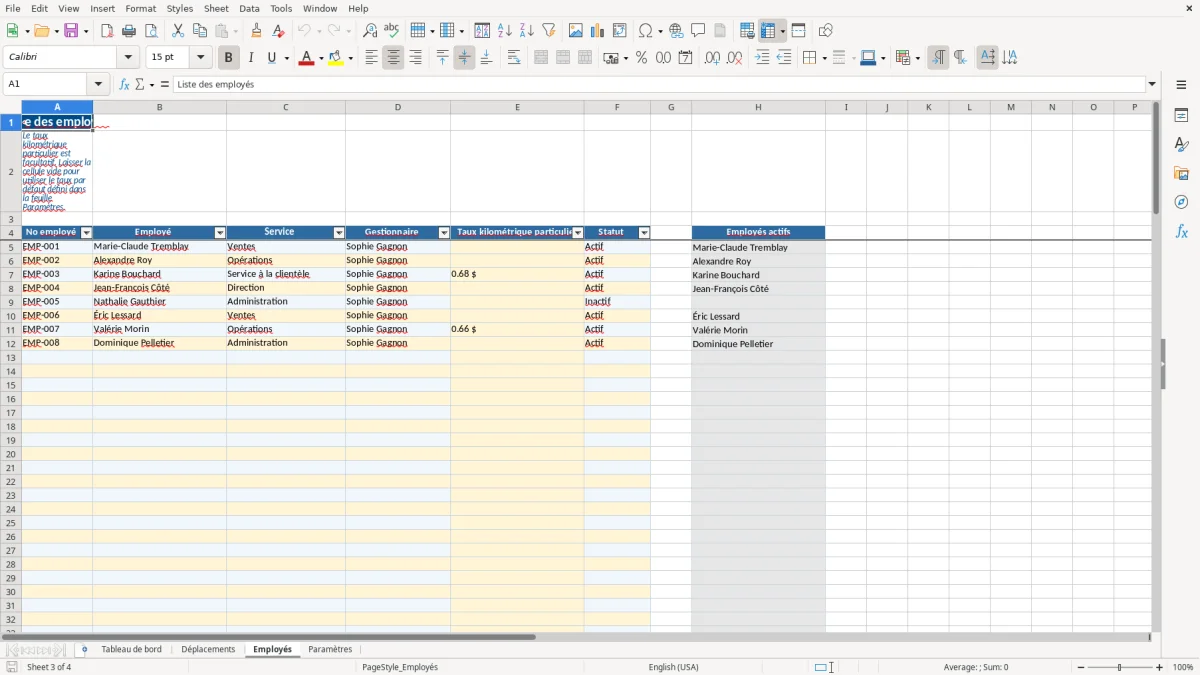Toggle Freeze Rows and Columns
1200x675 pixels.
[x=768, y=31]
